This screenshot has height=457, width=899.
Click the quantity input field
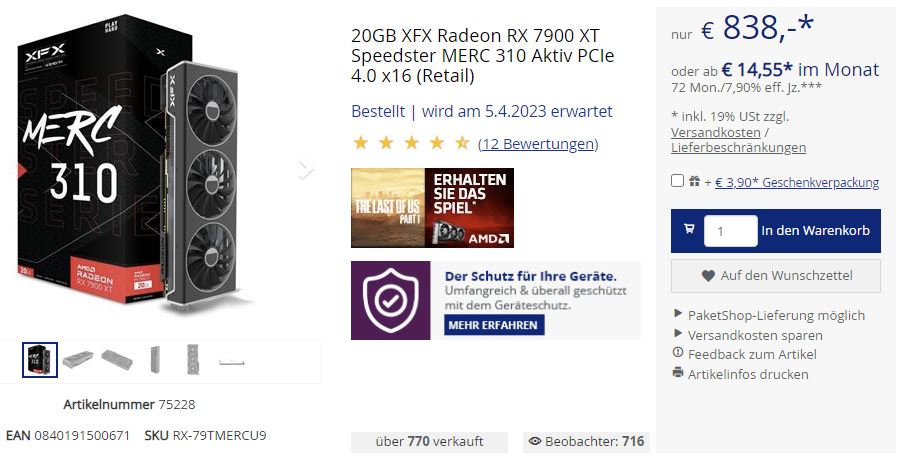730,231
